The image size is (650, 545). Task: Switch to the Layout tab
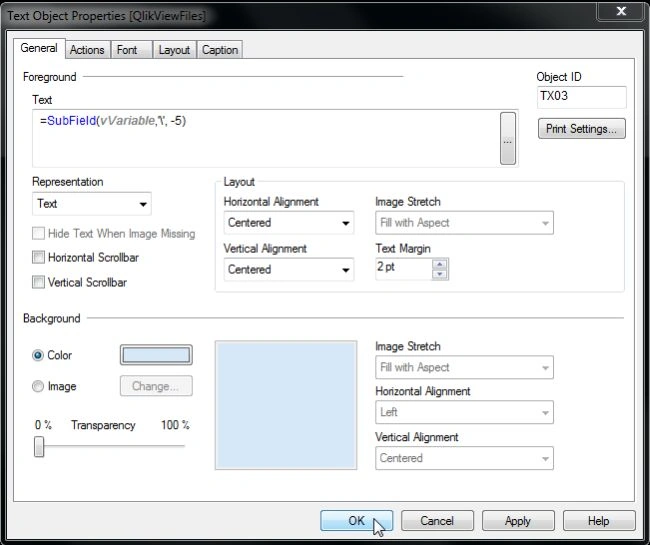174,50
